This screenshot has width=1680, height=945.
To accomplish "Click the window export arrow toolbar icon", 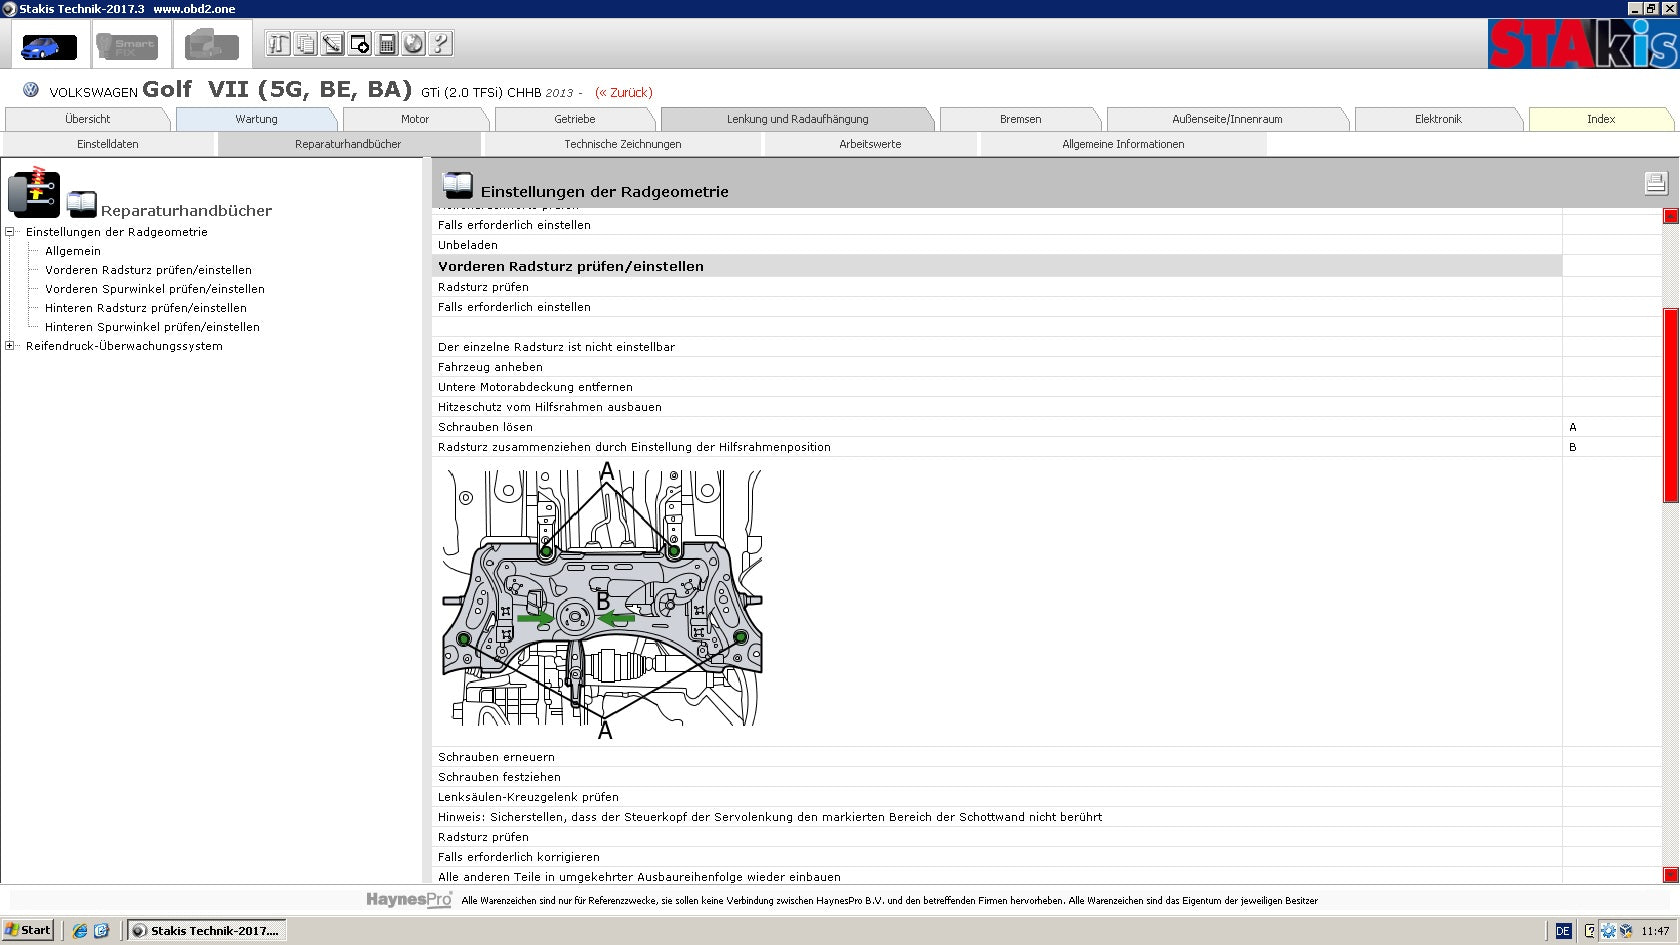I will point(360,43).
